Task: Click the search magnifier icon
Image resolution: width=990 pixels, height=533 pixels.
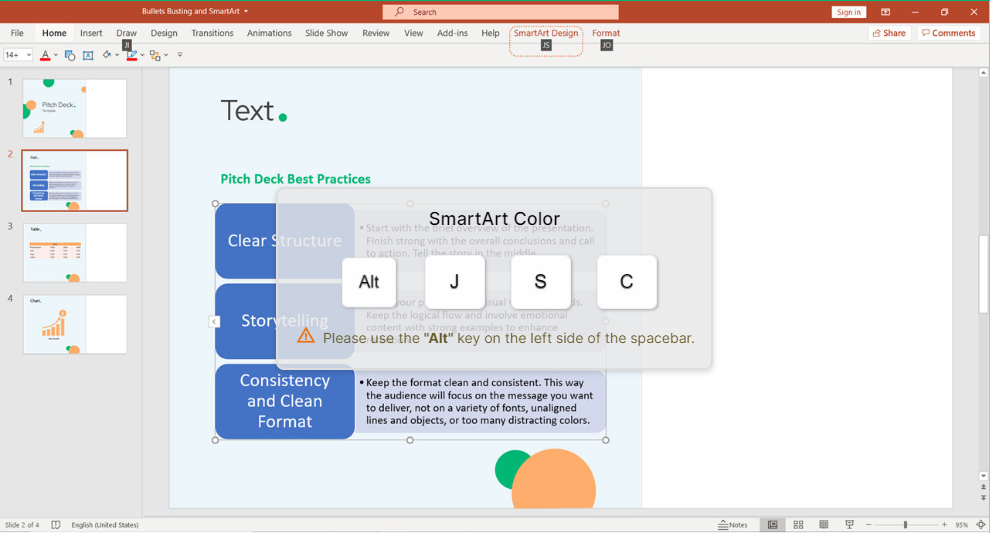Action: [x=399, y=12]
